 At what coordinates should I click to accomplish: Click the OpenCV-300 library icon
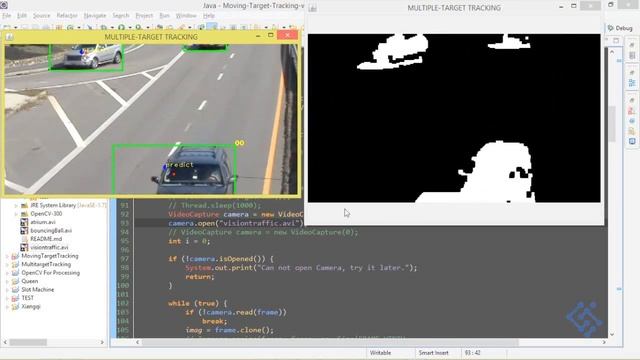(x=24, y=214)
